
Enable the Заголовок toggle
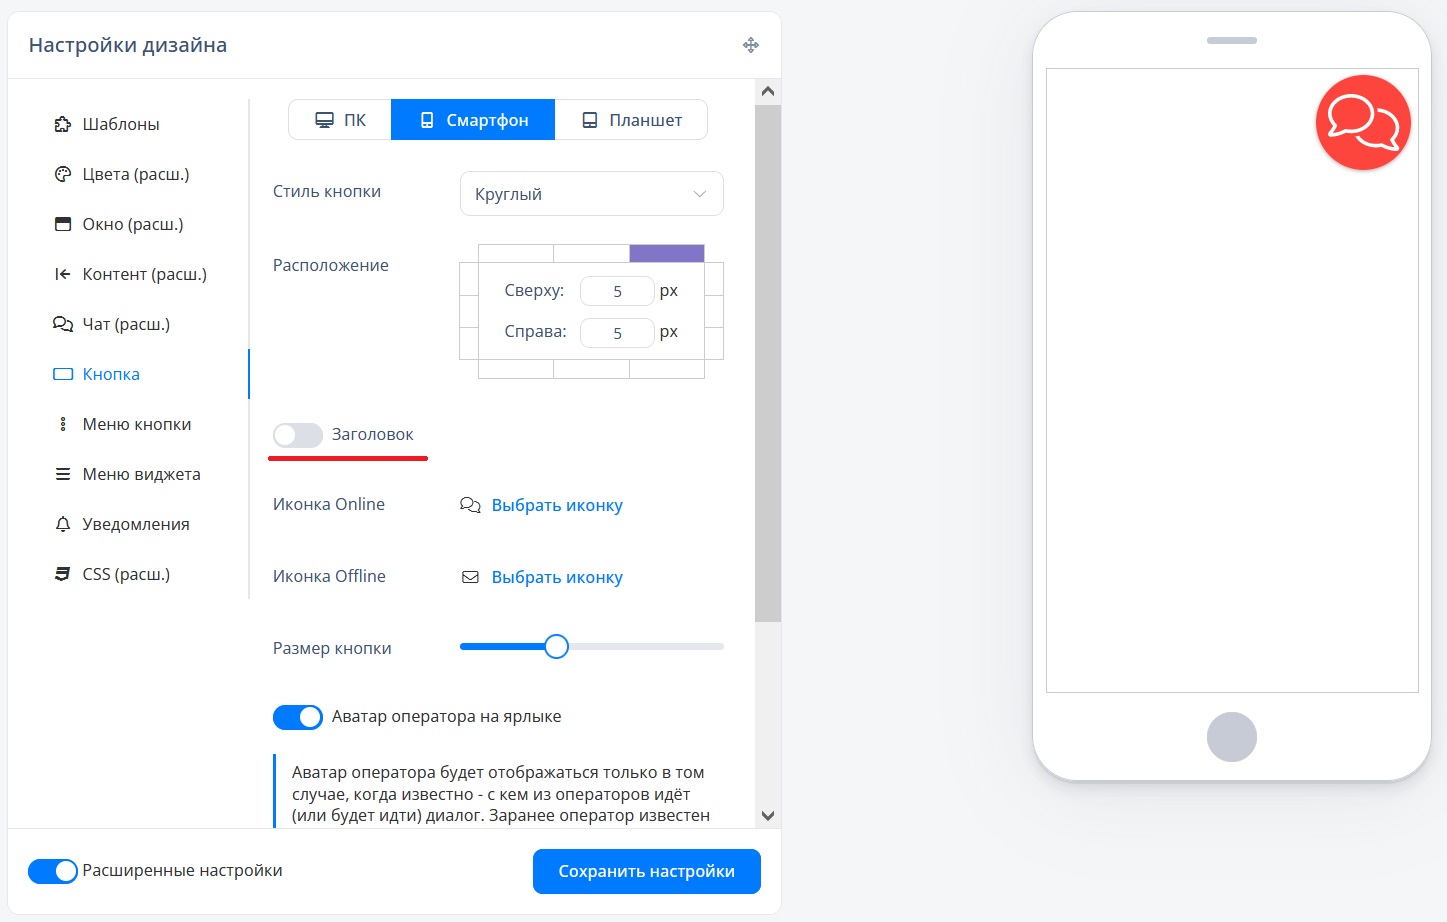[x=298, y=435]
